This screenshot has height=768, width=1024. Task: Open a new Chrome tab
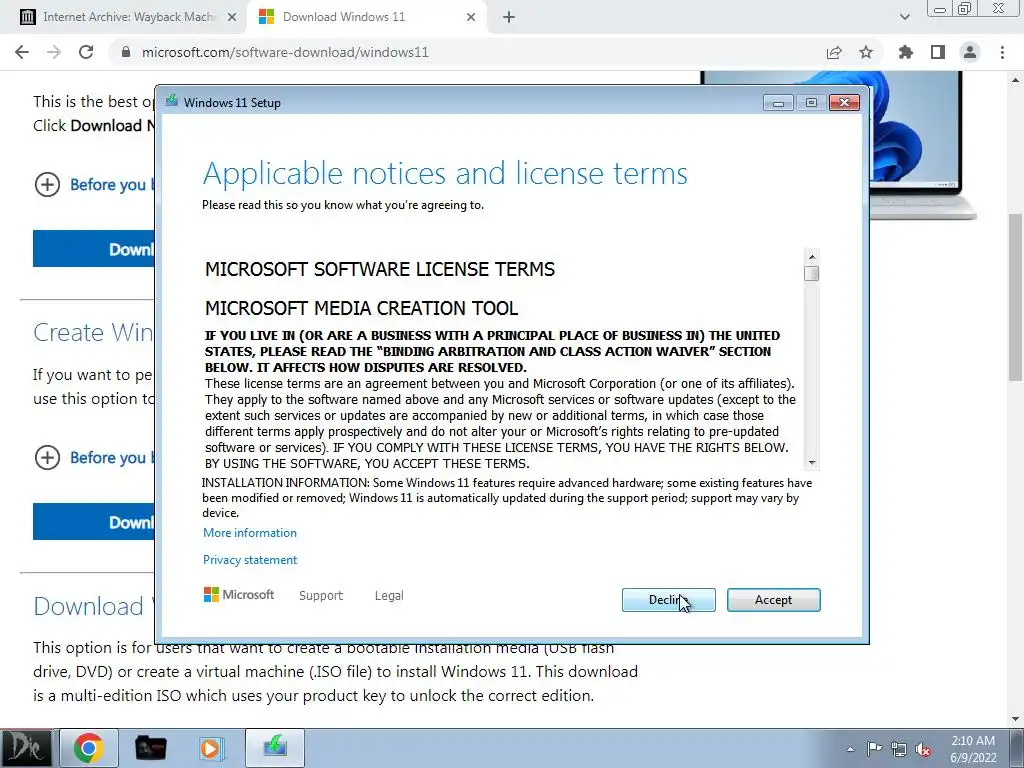pyautogui.click(x=509, y=17)
